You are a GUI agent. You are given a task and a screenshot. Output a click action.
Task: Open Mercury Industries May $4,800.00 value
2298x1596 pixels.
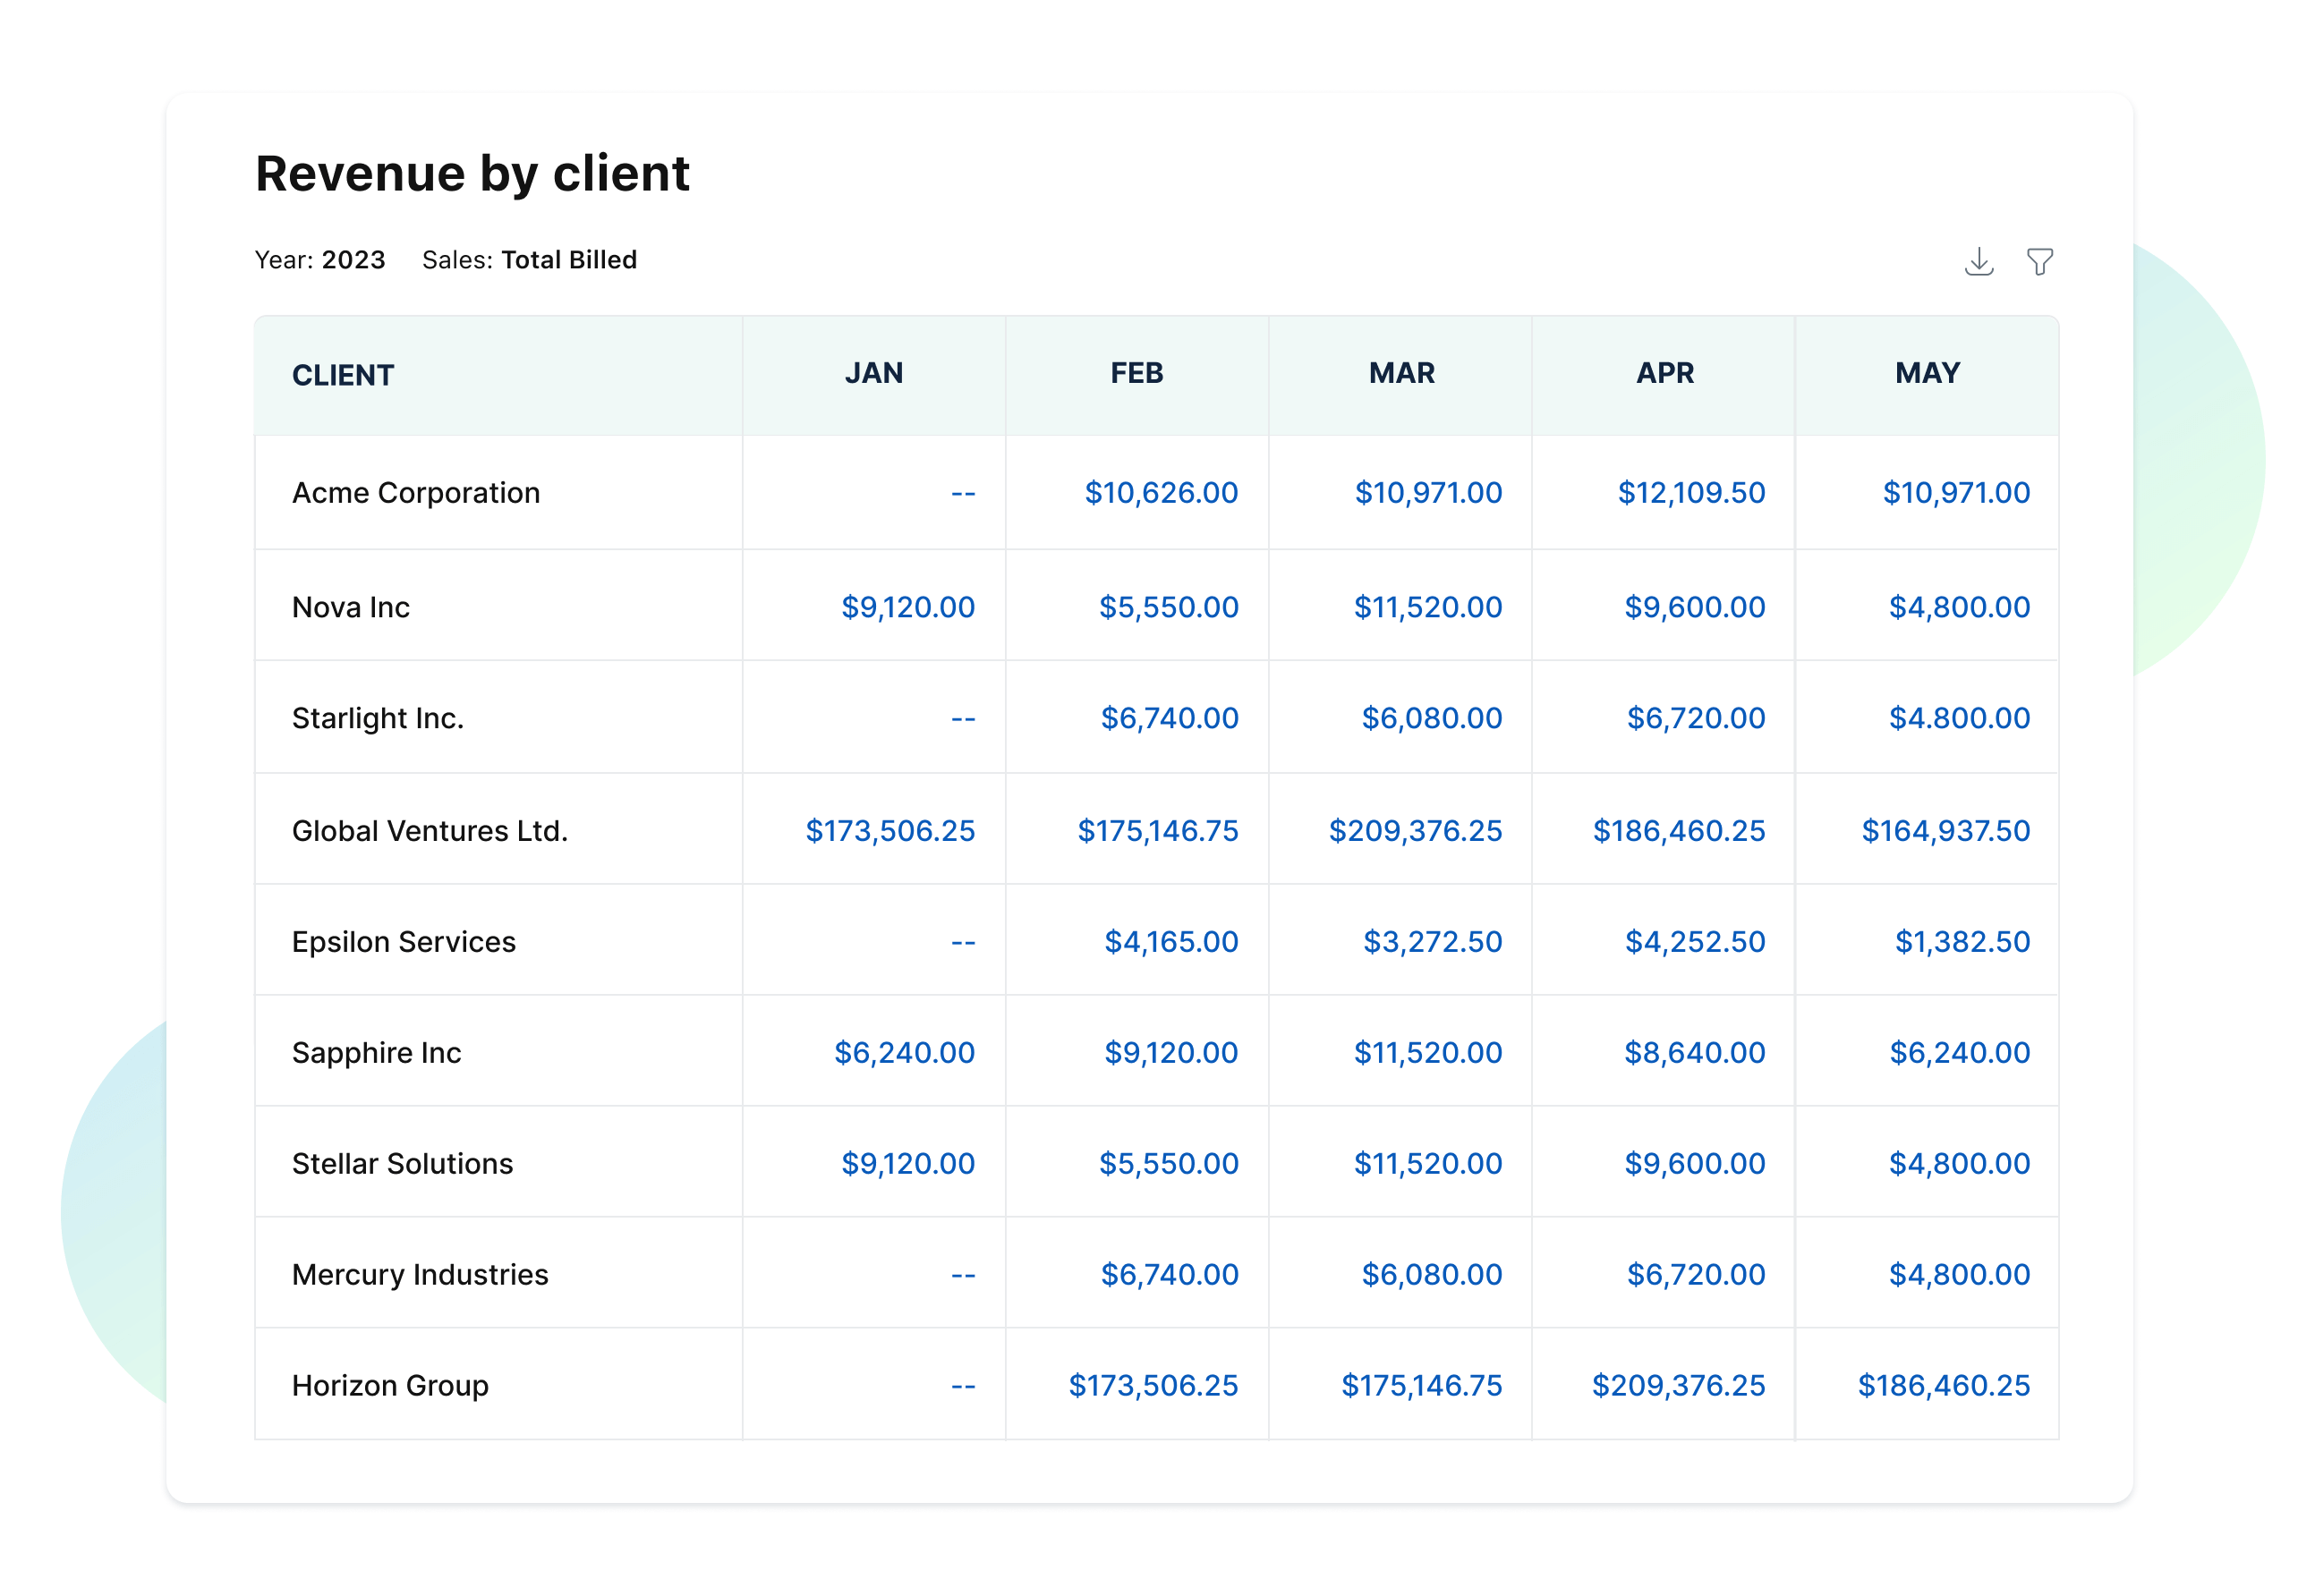(1958, 1275)
